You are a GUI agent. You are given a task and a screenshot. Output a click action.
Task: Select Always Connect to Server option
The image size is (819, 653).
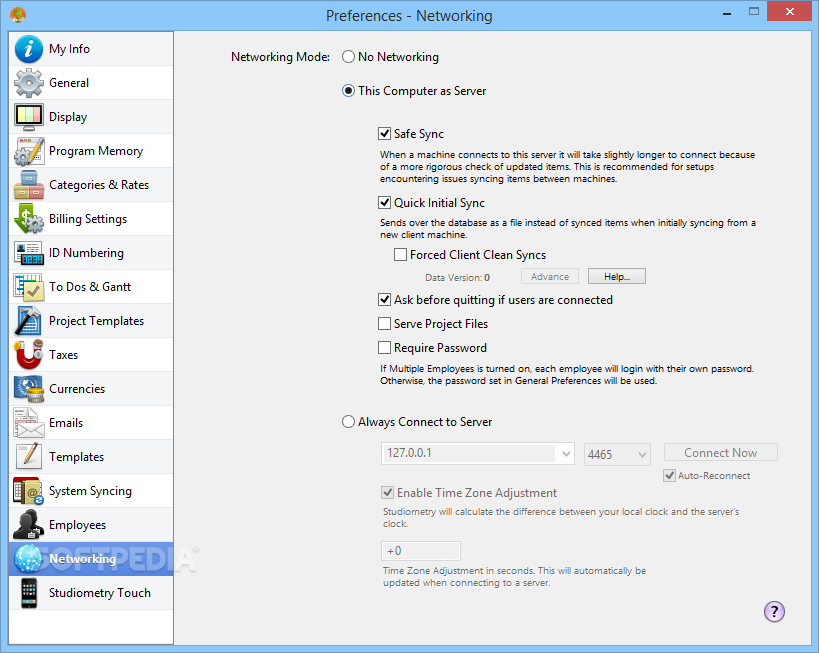click(348, 422)
